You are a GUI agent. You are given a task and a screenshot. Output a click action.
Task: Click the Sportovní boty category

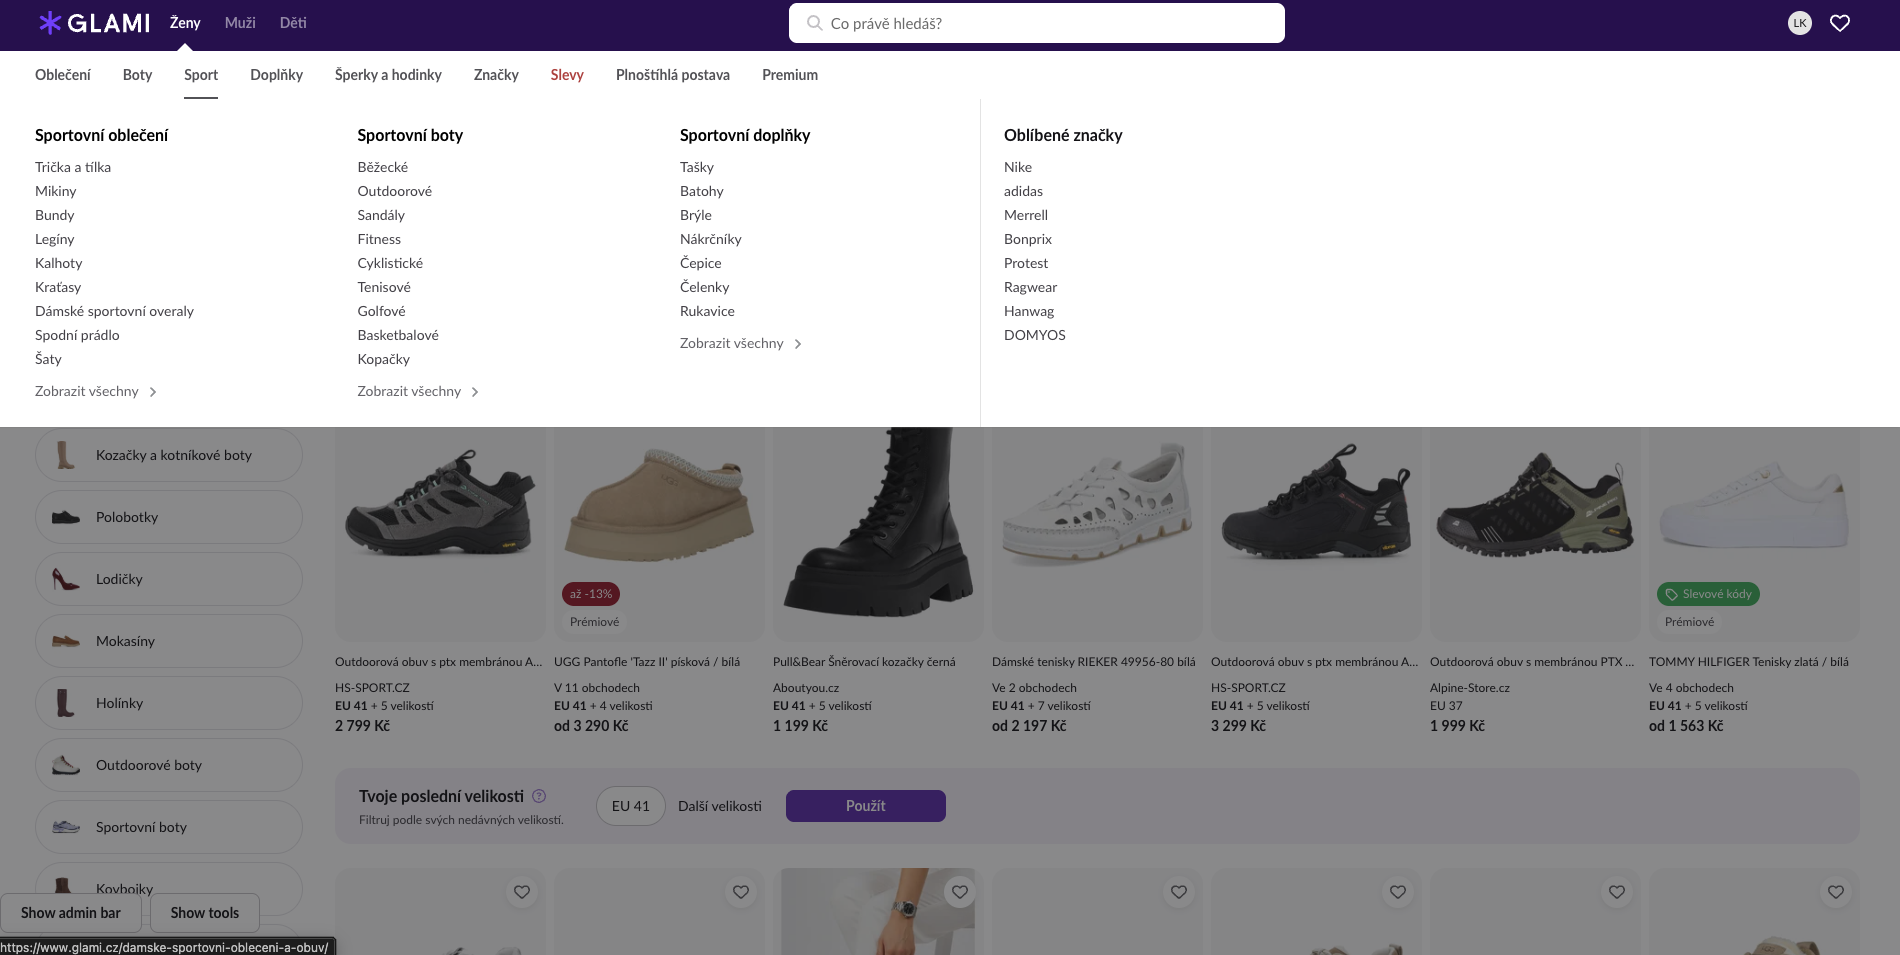pos(169,827)
